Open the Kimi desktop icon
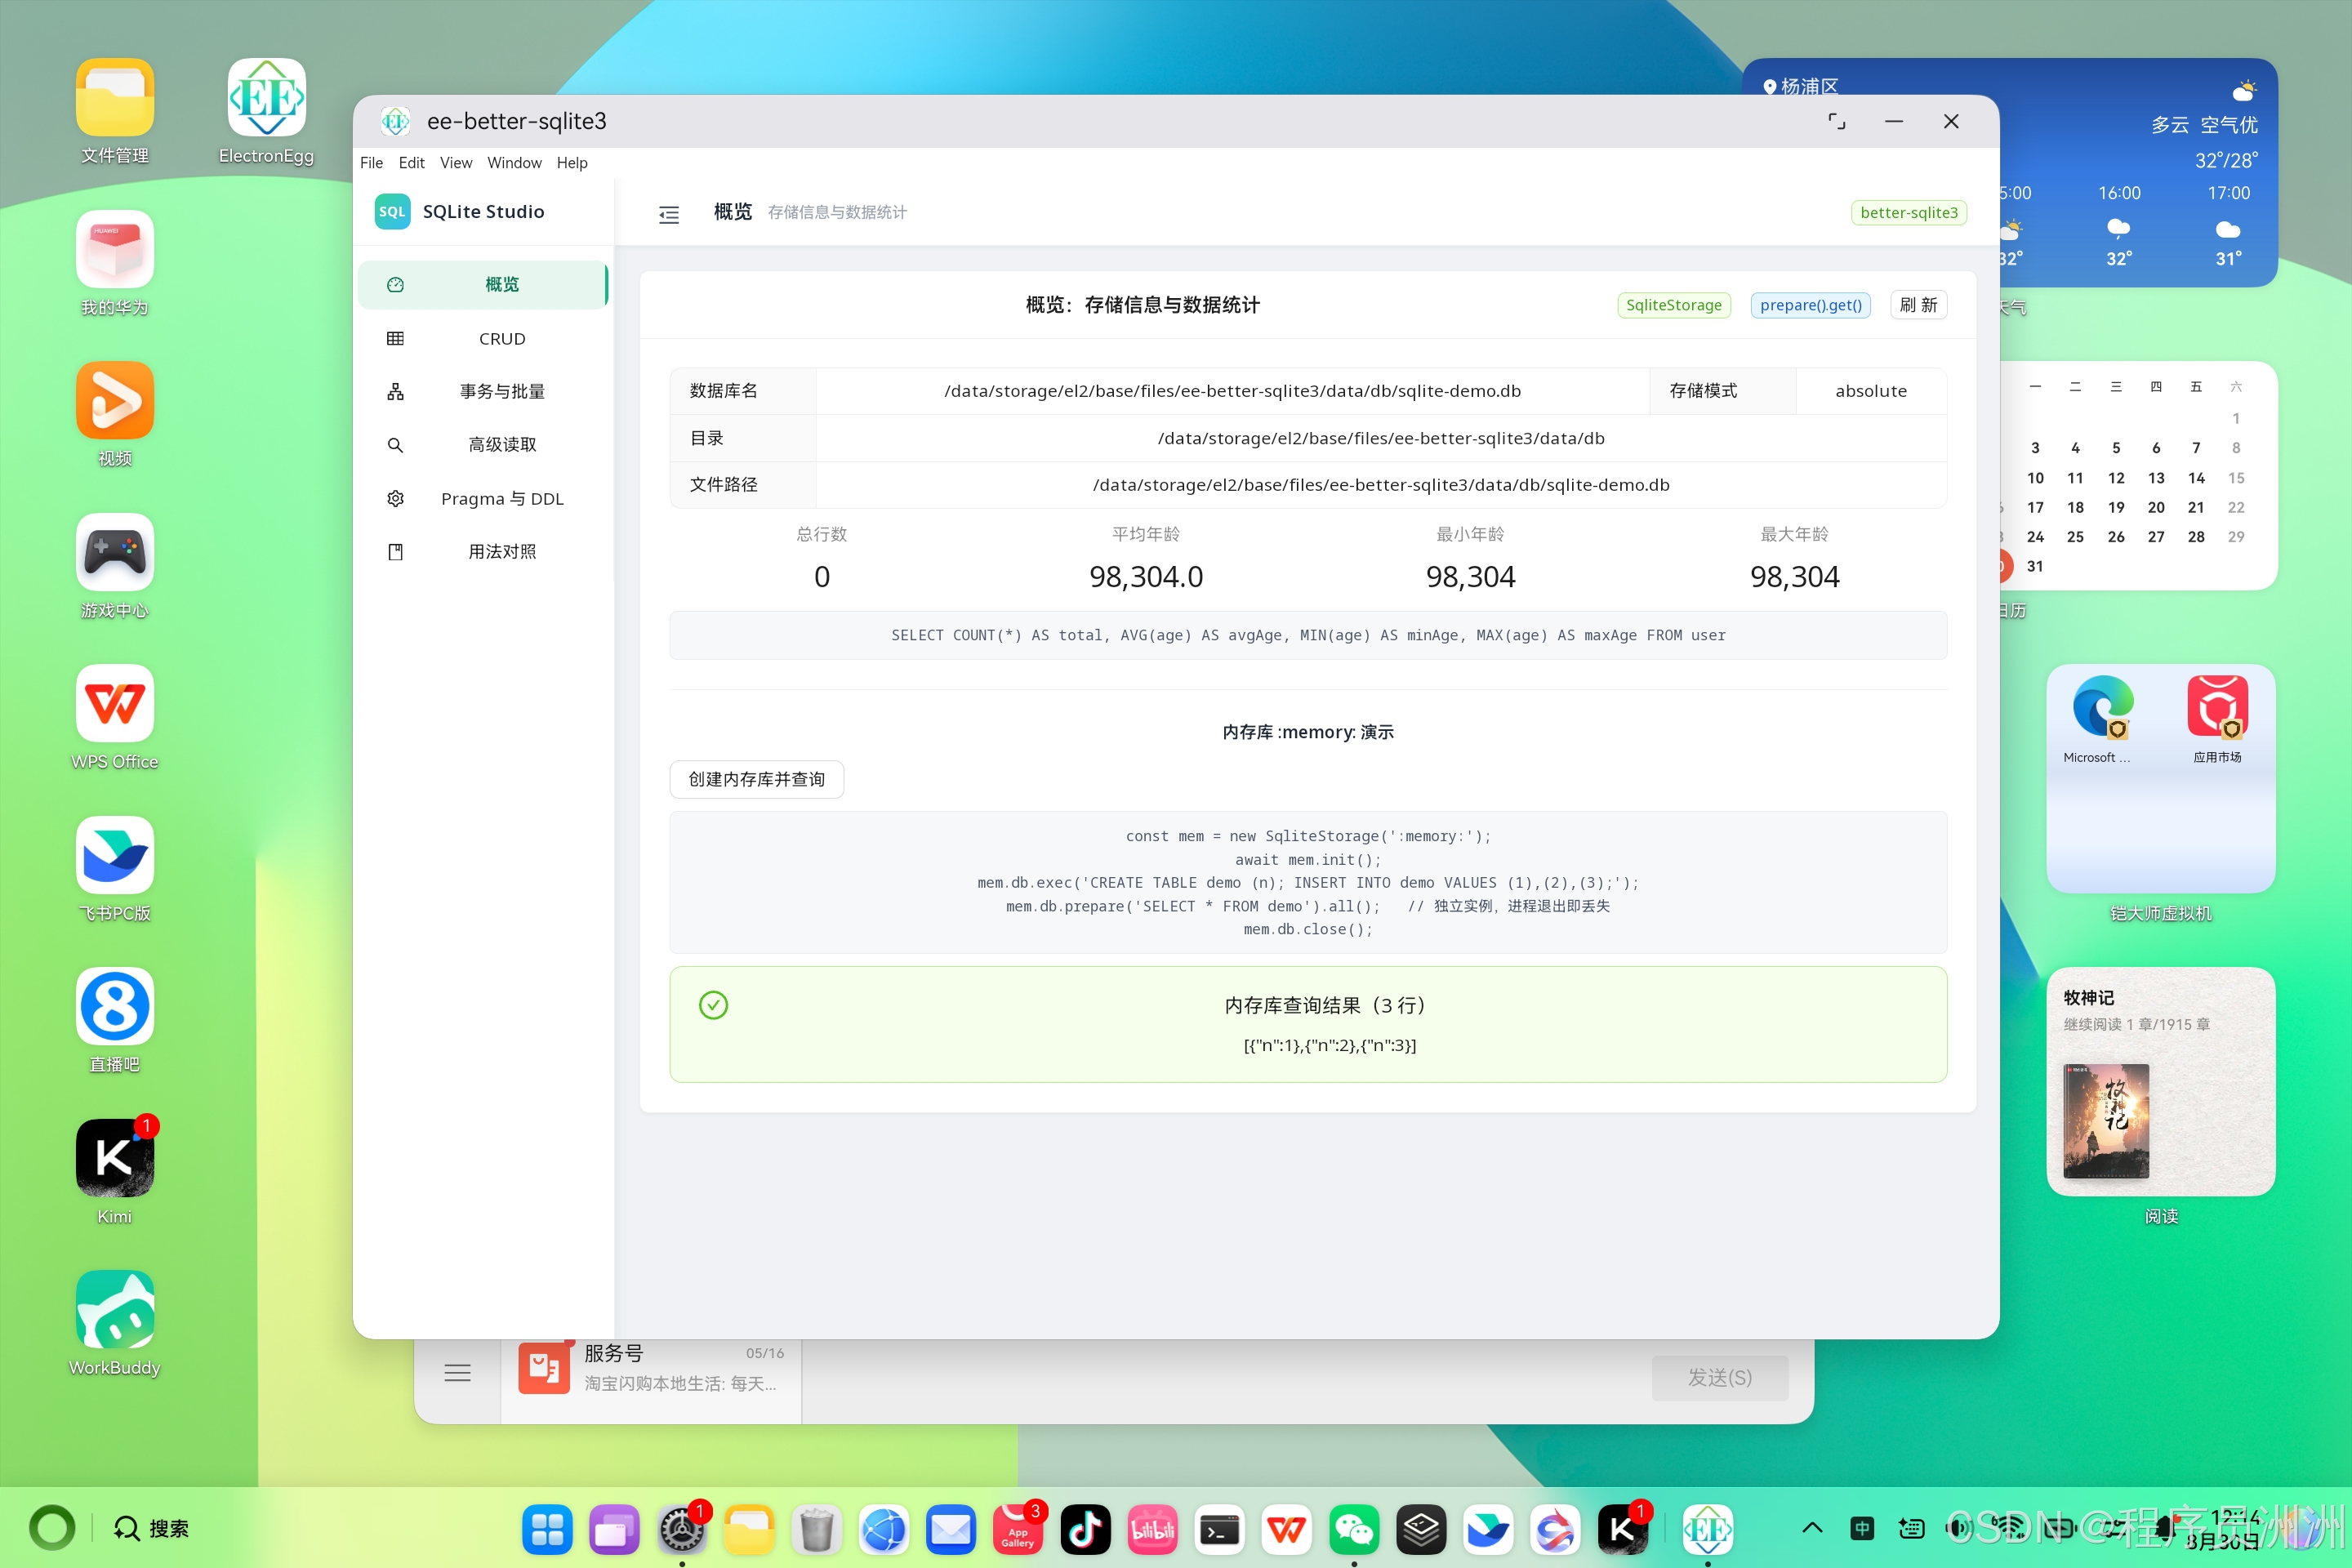2352x1568 pixels. click(x=115, y=1158)
